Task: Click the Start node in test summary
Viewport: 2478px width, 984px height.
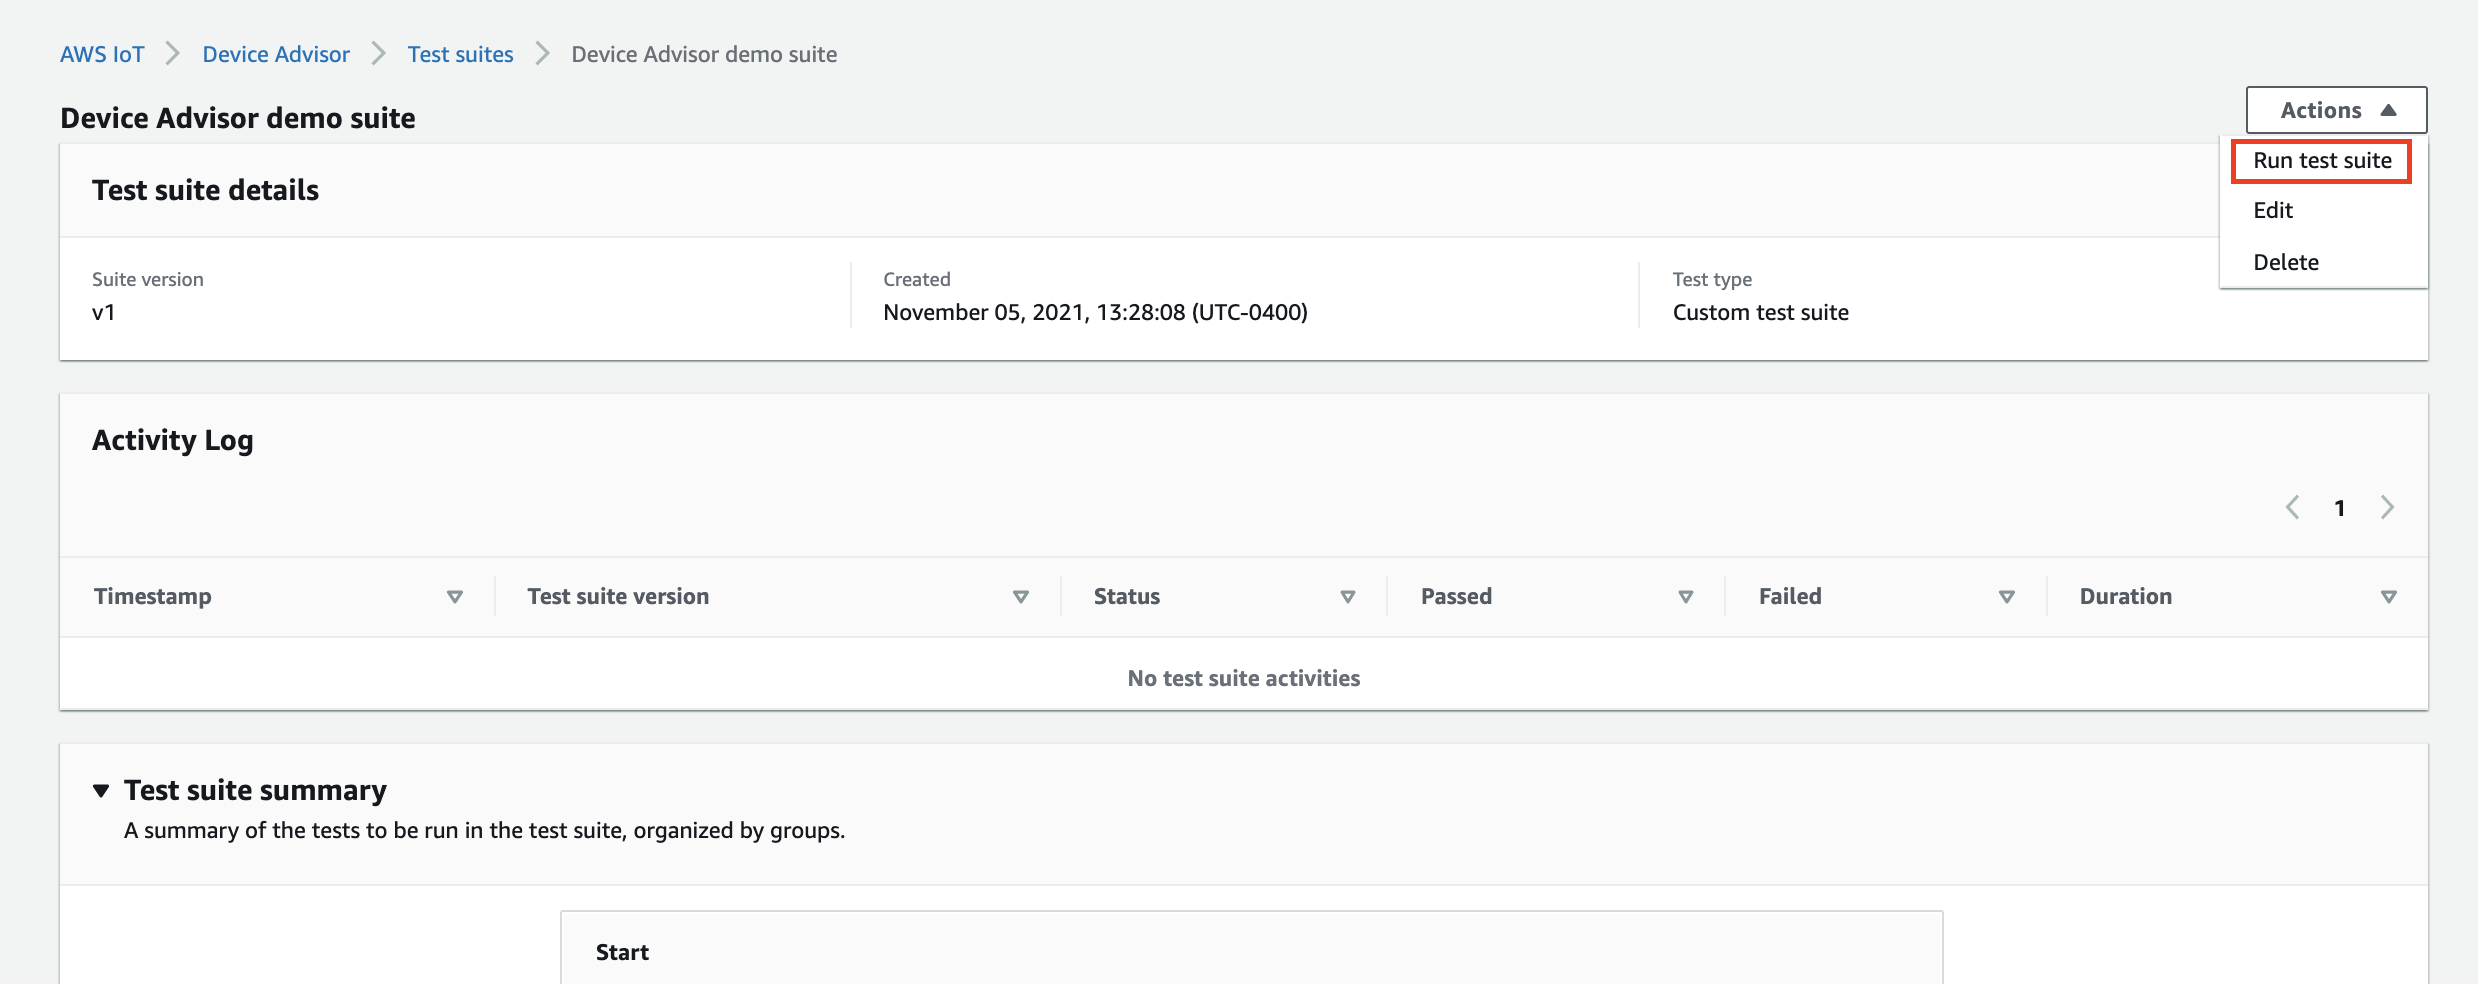Action: (x=622, y=951)
